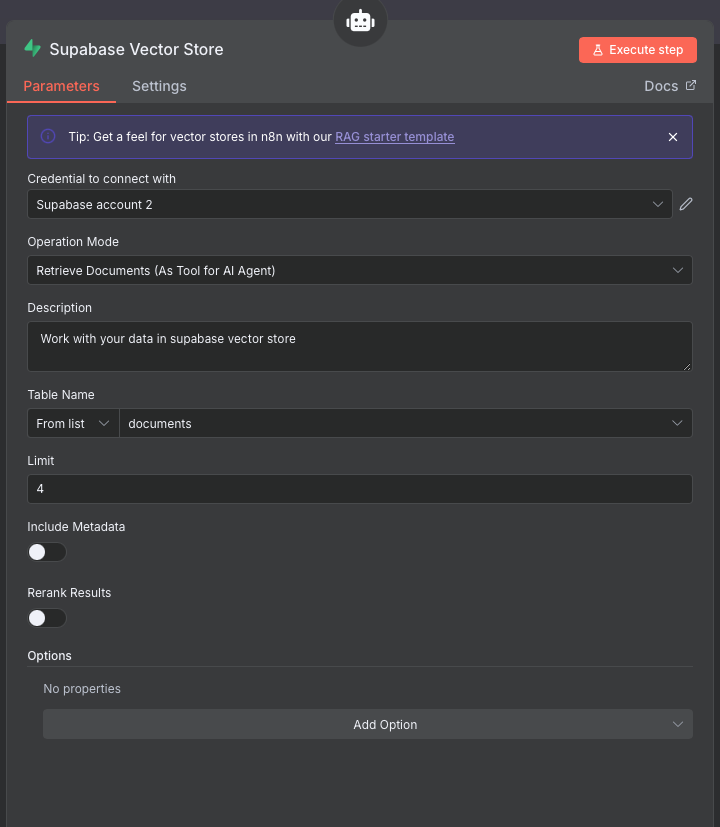The image size is (720, 827).
Task: Click the Limit input field
Action: point(359,489)
